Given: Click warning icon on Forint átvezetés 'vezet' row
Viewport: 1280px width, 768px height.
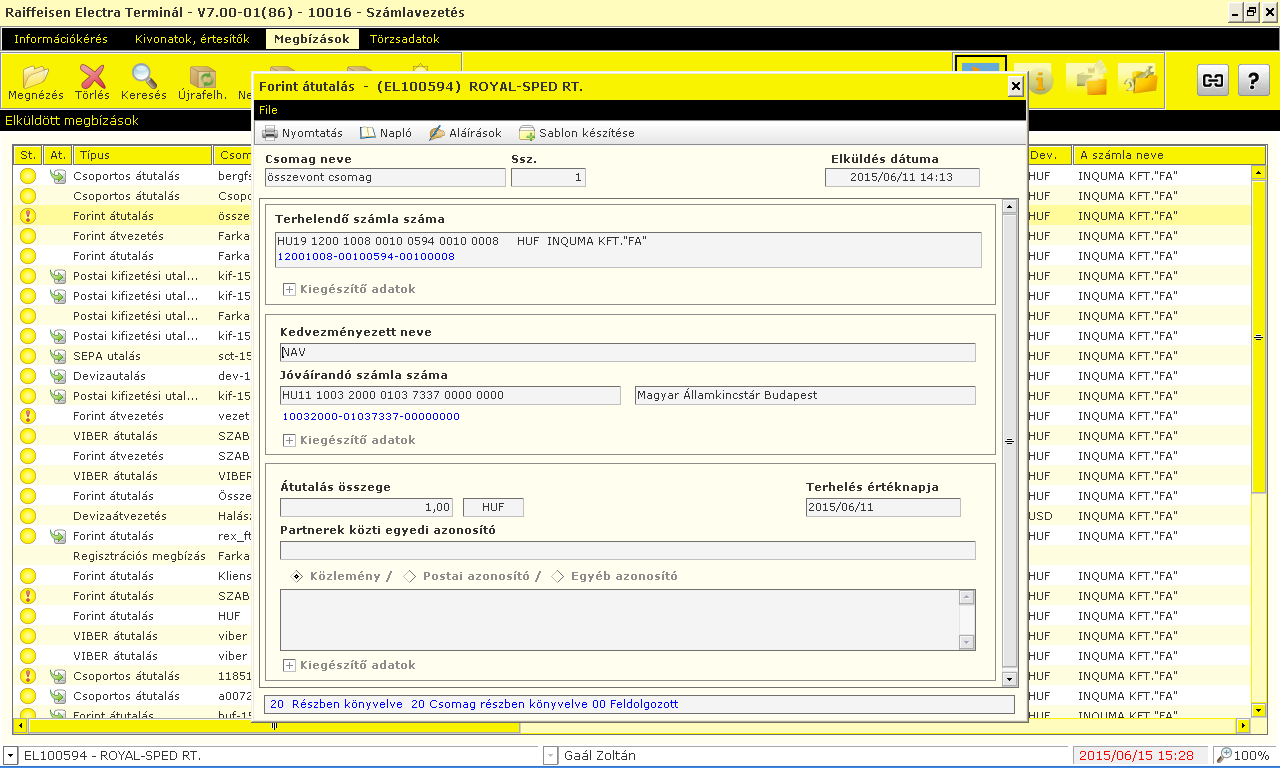Looking at the screenshot, I should tap(28, 416).
